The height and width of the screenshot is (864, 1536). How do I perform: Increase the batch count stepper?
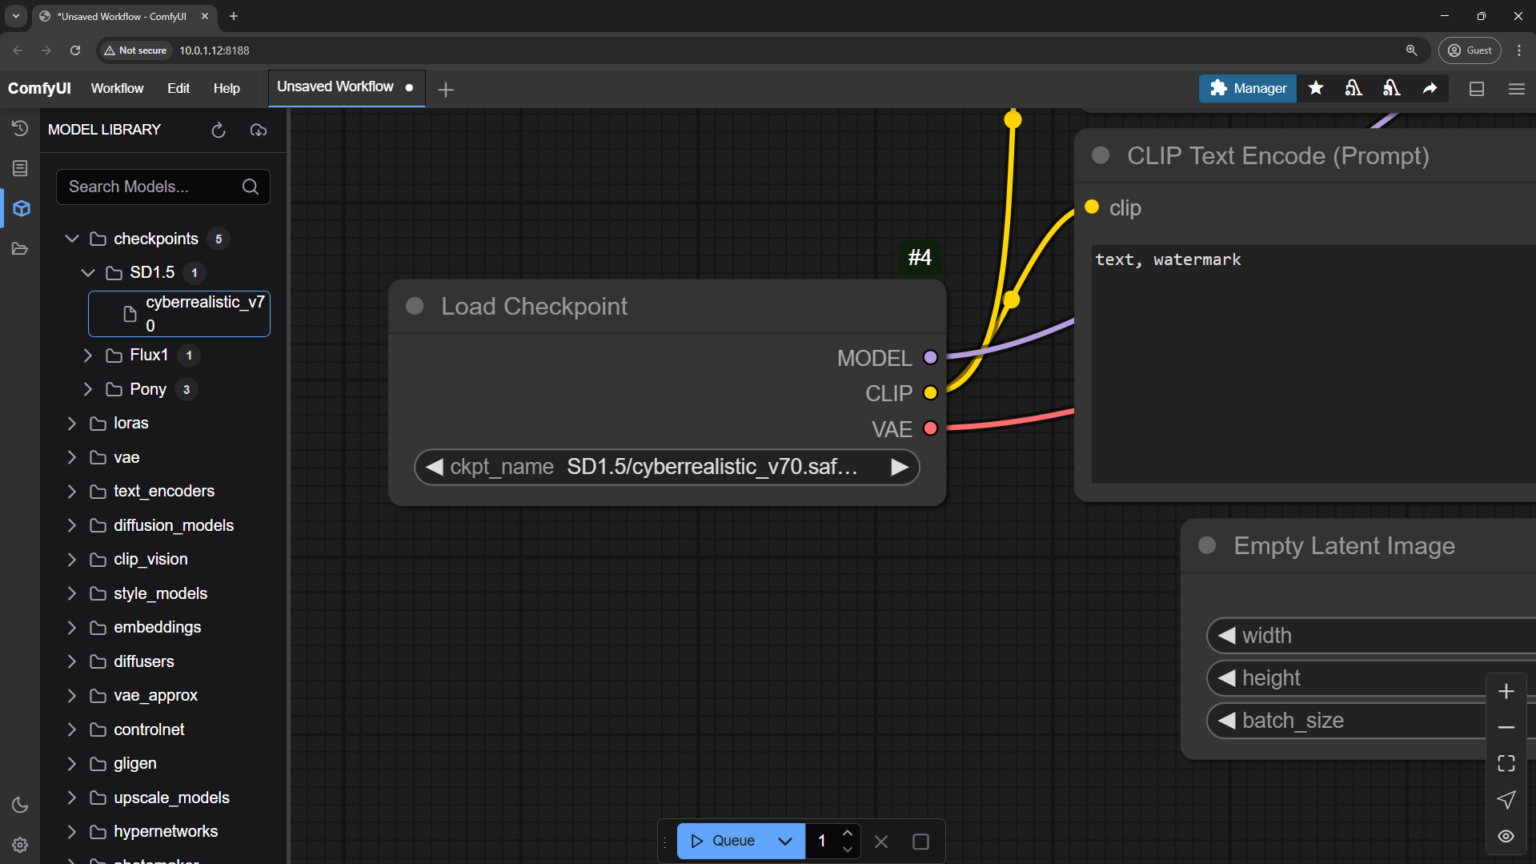coord(847,833)
